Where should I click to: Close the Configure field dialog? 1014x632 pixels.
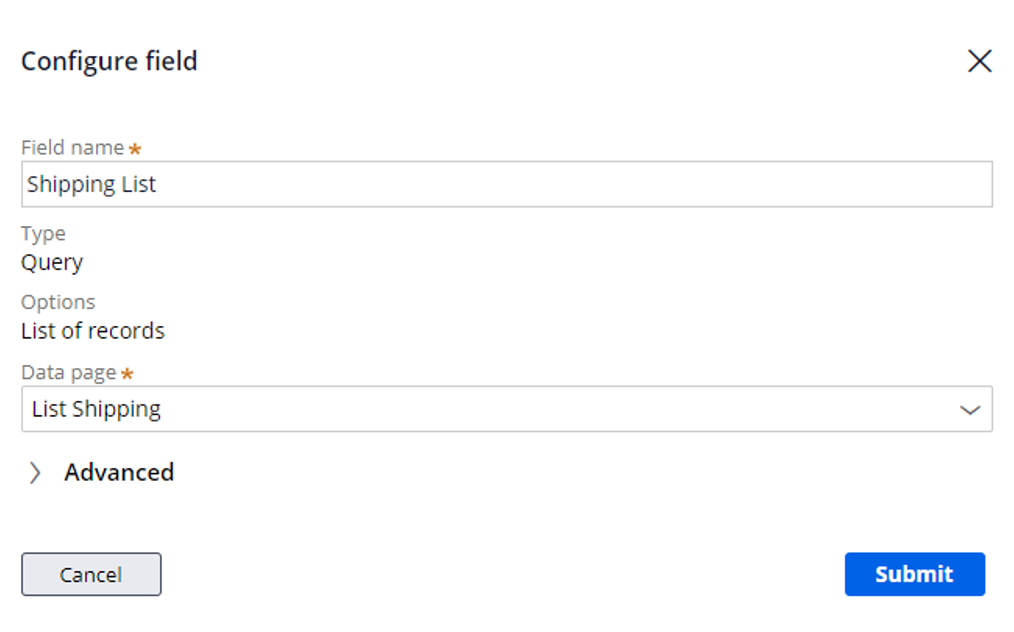(x=979, y=61)
